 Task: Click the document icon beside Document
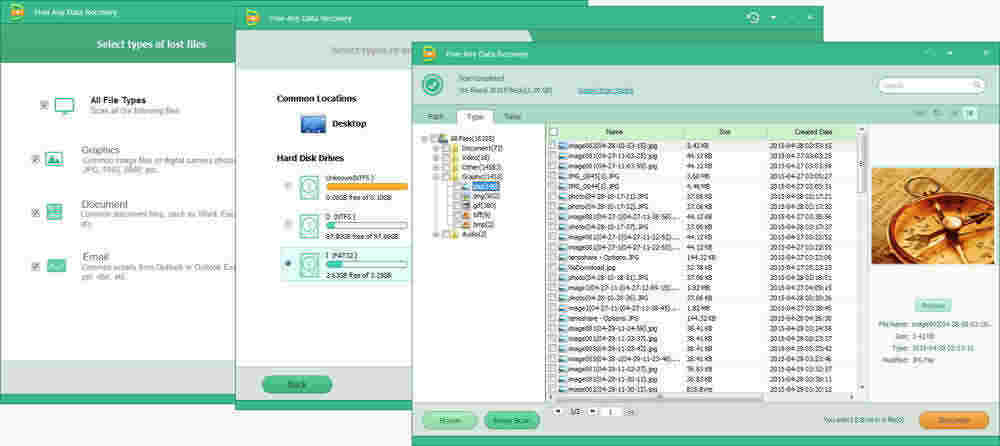pyautogui.click(x=55, y=212)
